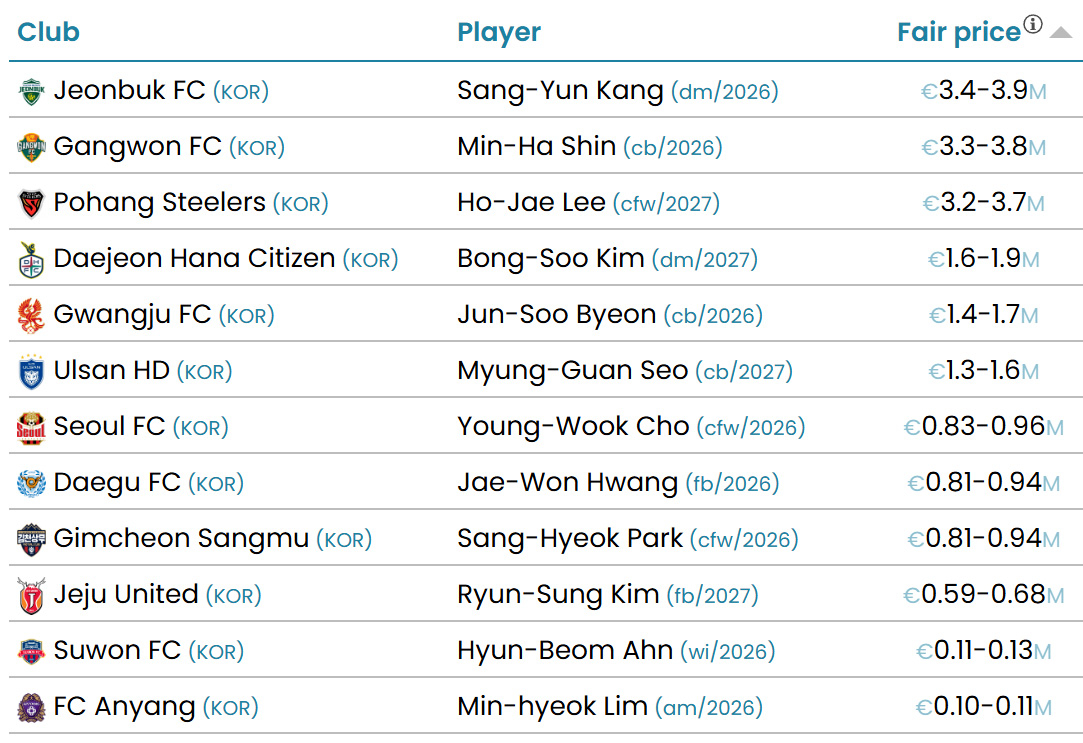
Task: Sort by the Fair price header
Action: (x=958, y=32)
